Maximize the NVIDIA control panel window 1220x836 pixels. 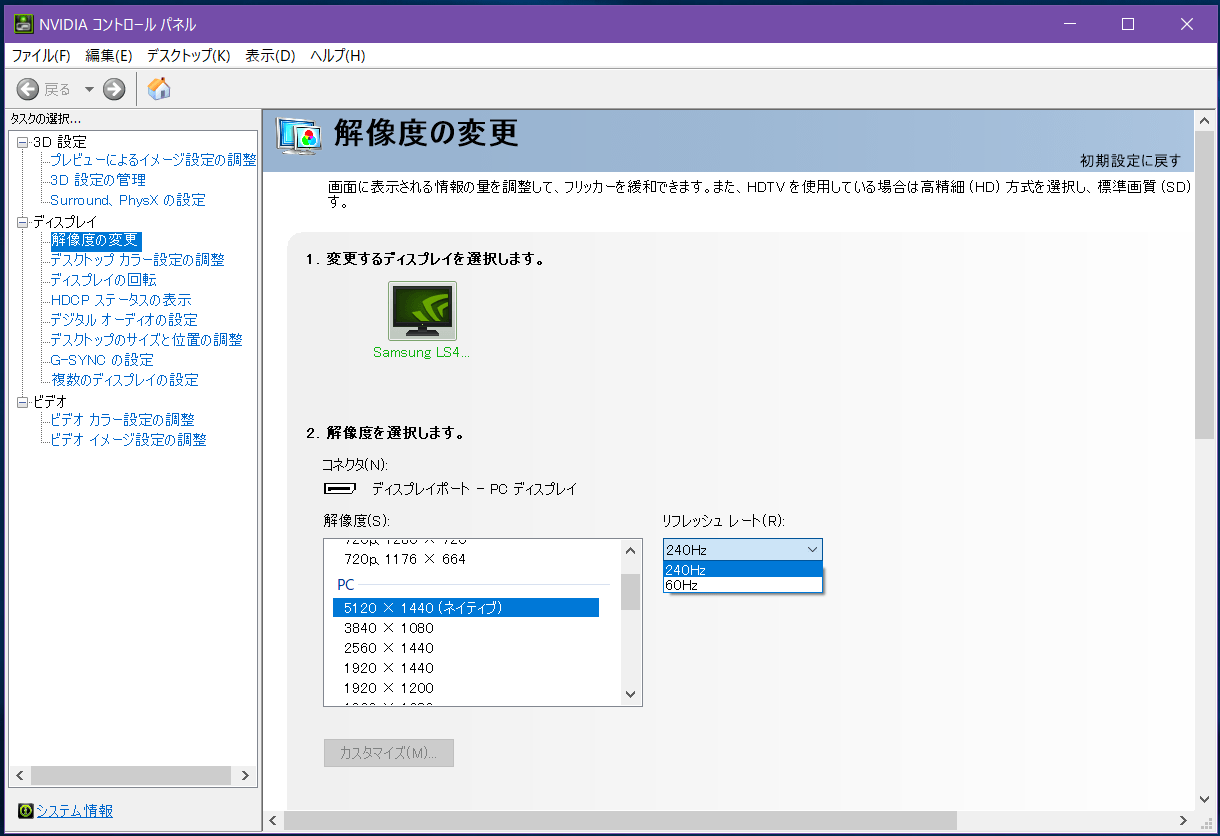(x=1128, y=23)
